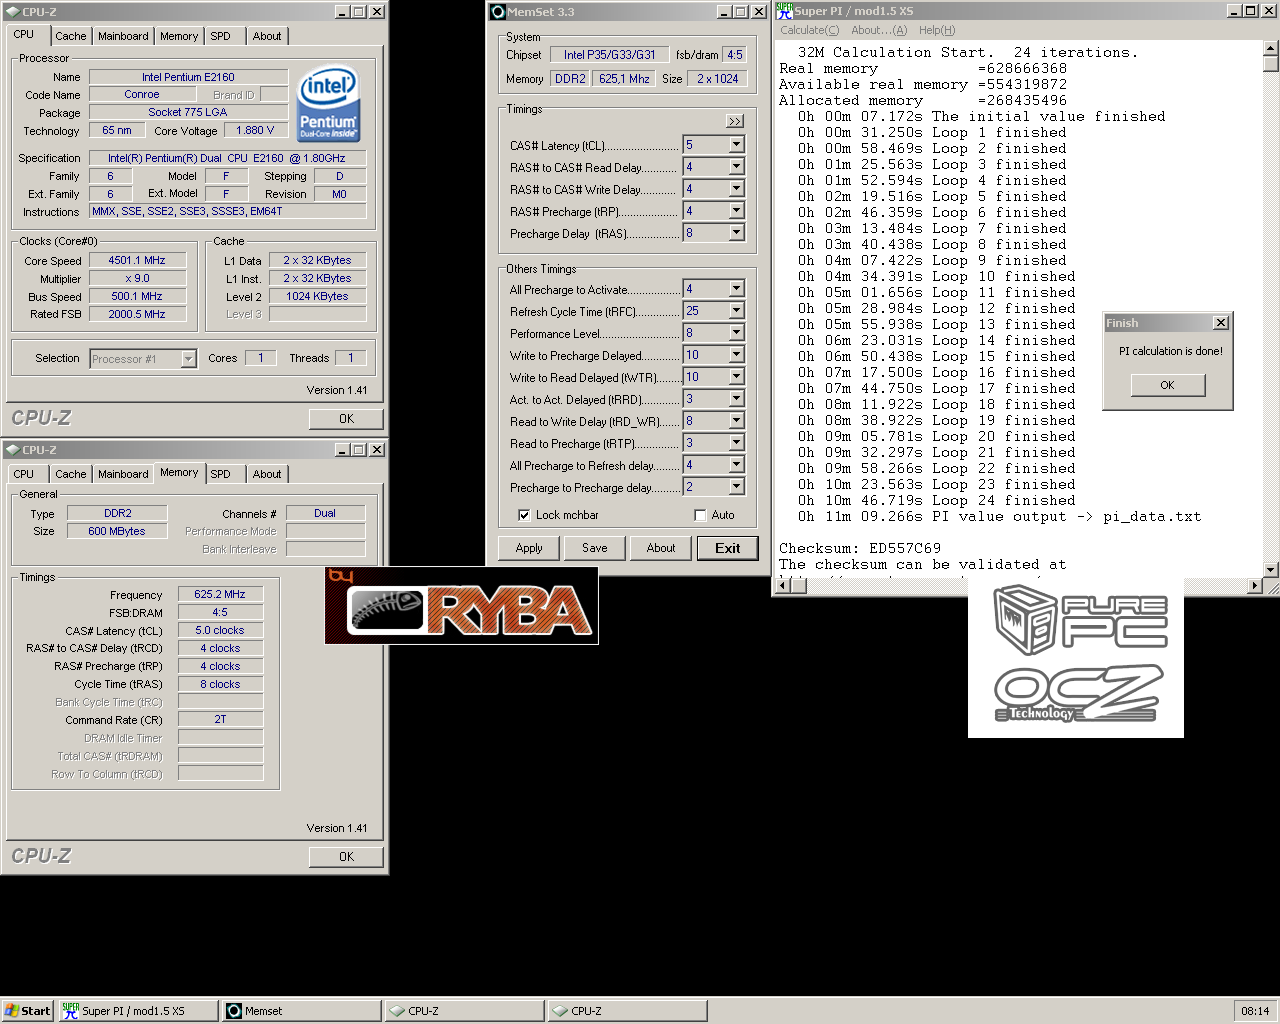Switch to Memset in the taskbar
Screen dimensions: 1280x1024
coord(302,1011)
